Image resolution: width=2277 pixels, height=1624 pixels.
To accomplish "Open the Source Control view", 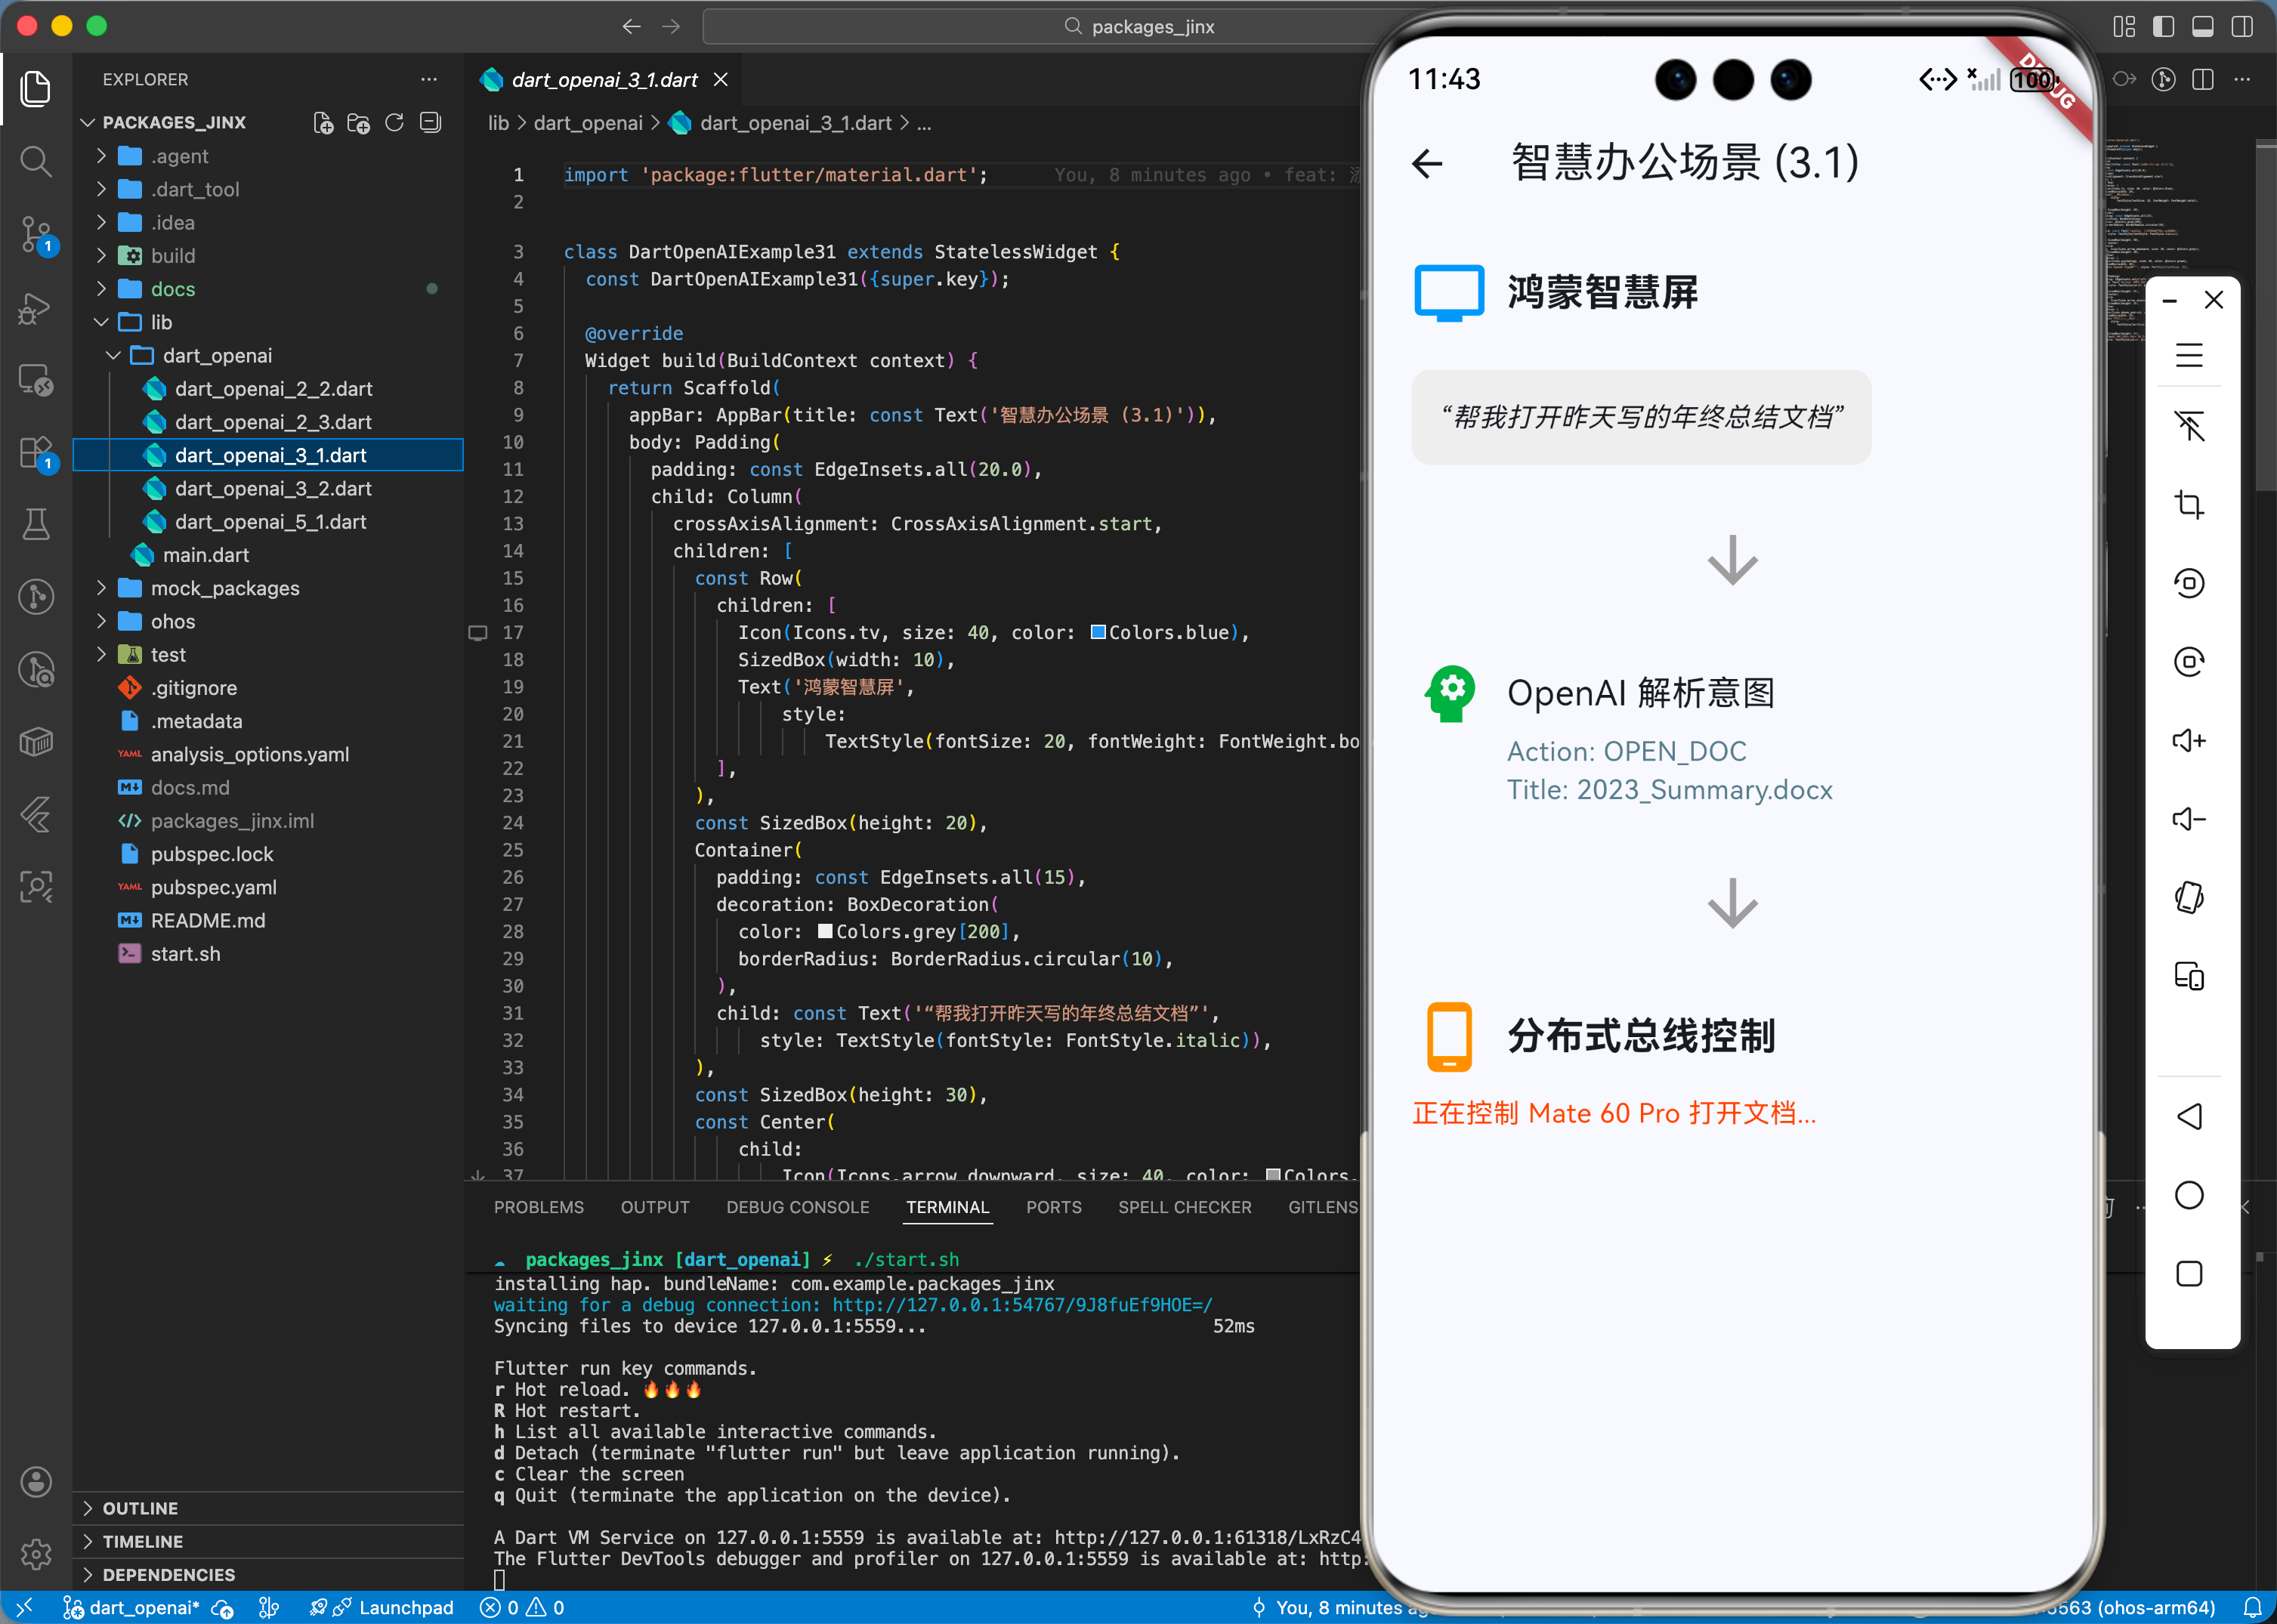I will coord(36,234).
